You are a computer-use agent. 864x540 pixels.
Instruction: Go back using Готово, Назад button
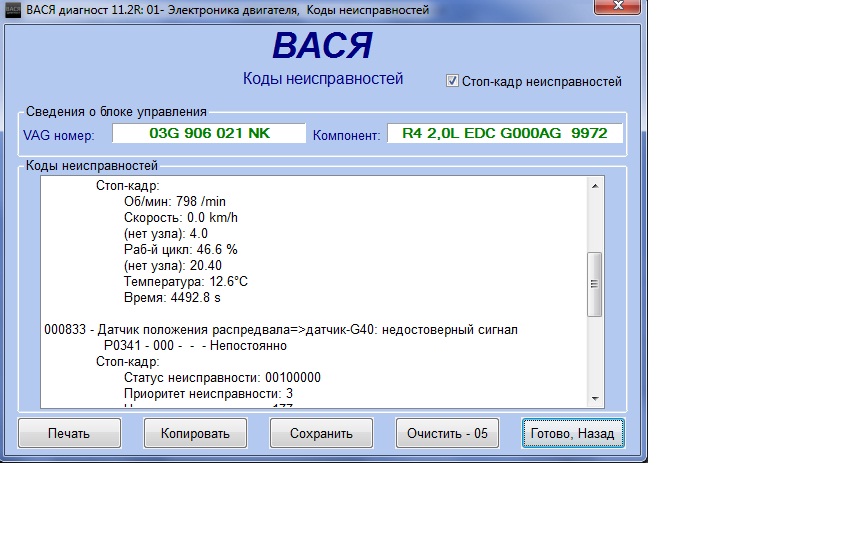[x=573, y=433]
